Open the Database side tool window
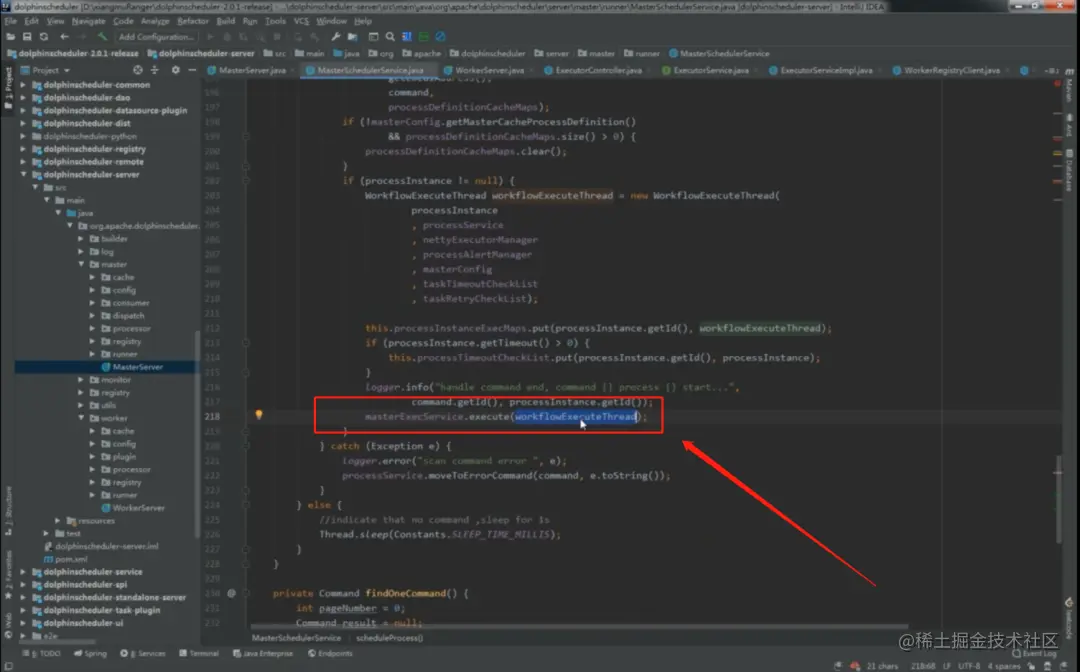1080x672 pixels. [x=1069, y=169]
